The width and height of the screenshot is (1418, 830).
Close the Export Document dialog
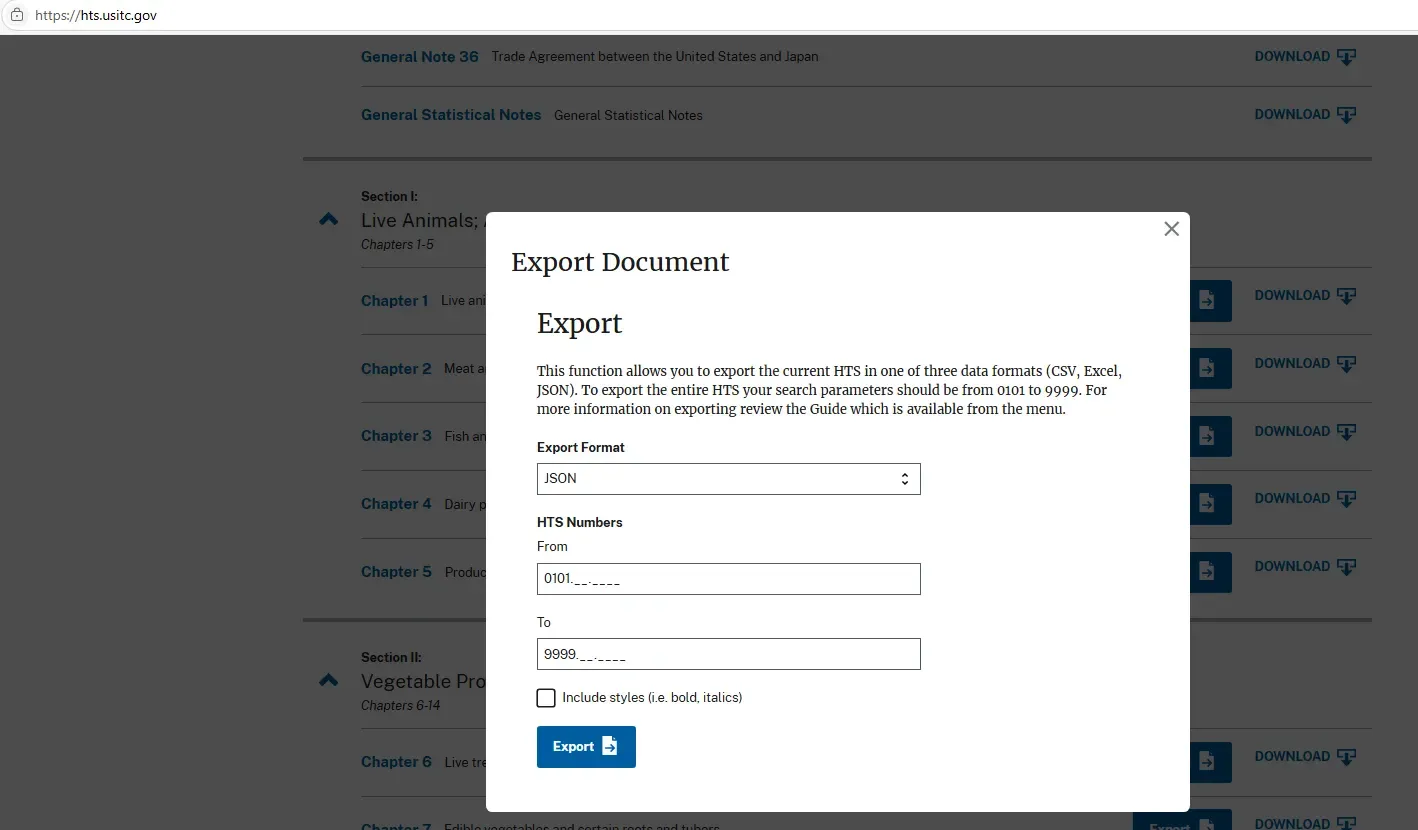pos(1171,229)
